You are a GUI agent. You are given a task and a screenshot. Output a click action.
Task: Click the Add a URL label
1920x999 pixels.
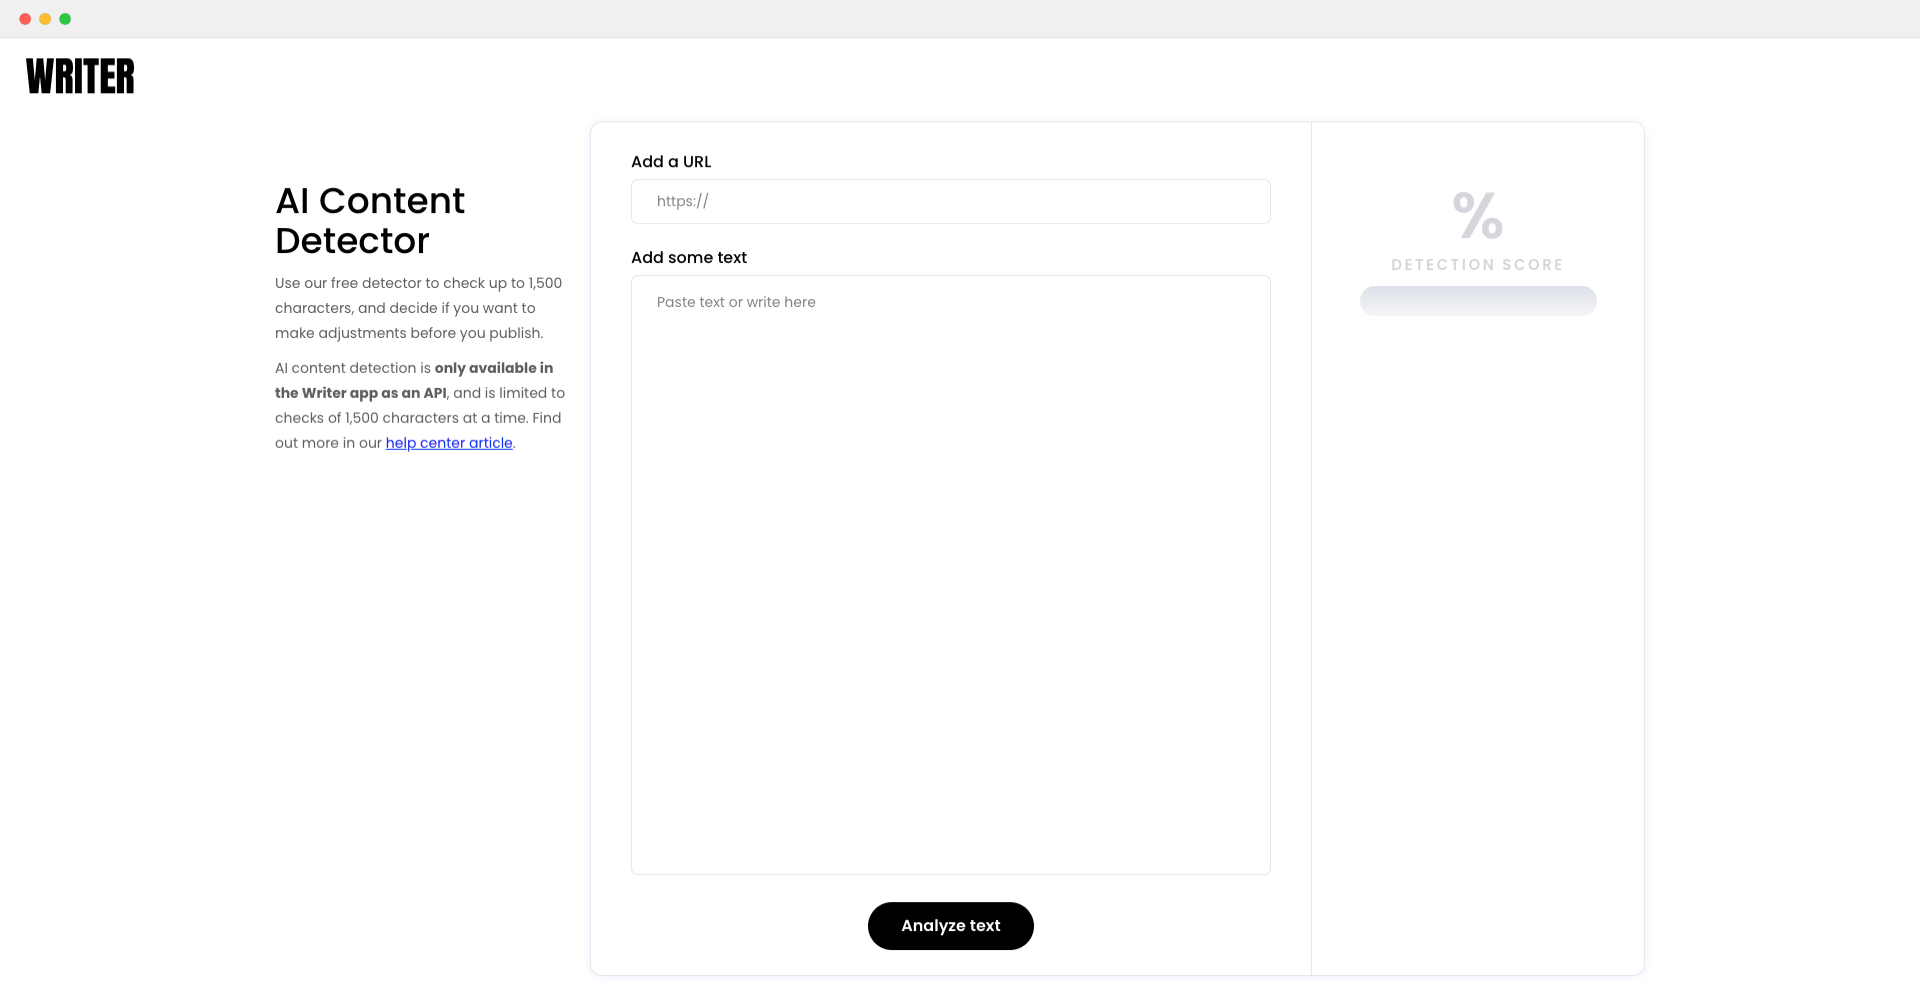tap(671, 161)
